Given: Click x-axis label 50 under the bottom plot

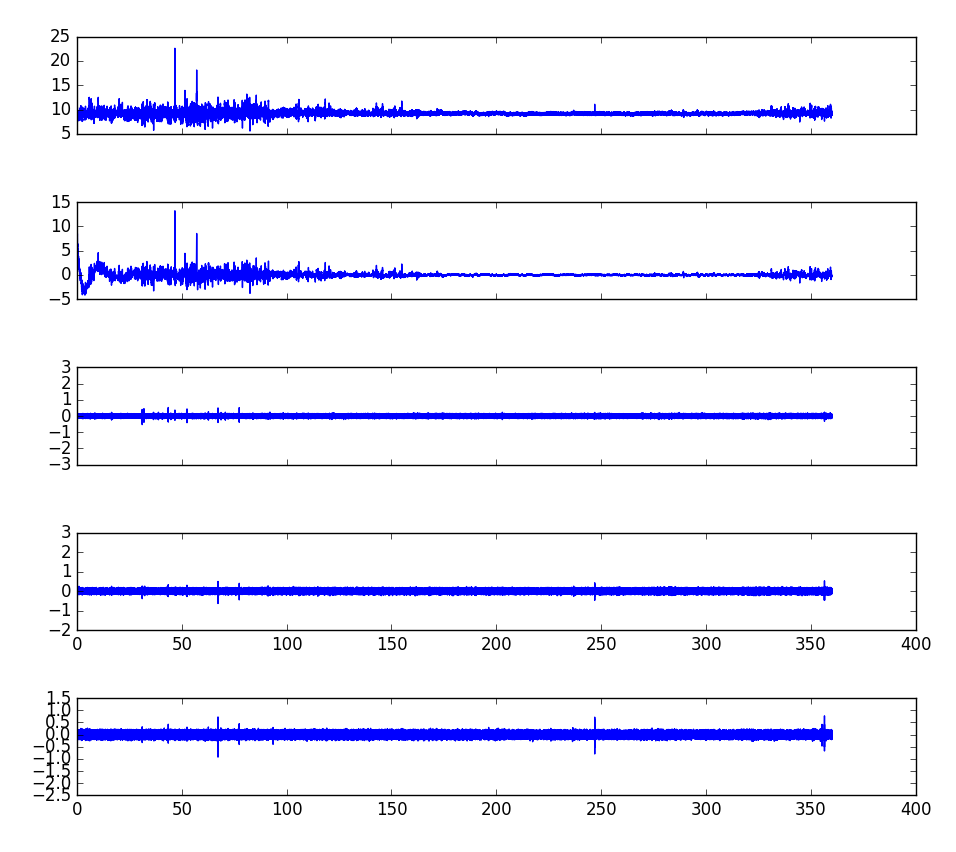Looking at the screenshot, I should [182, 810].
